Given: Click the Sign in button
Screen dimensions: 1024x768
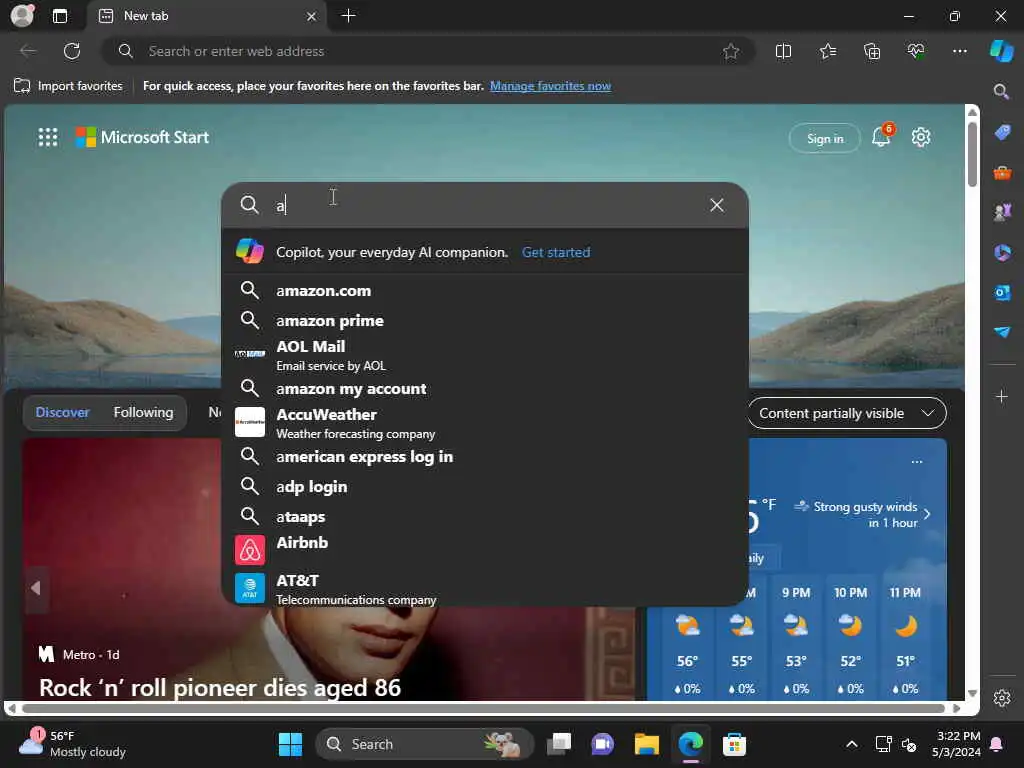Looking at the screenshot, I should [825, 138].
